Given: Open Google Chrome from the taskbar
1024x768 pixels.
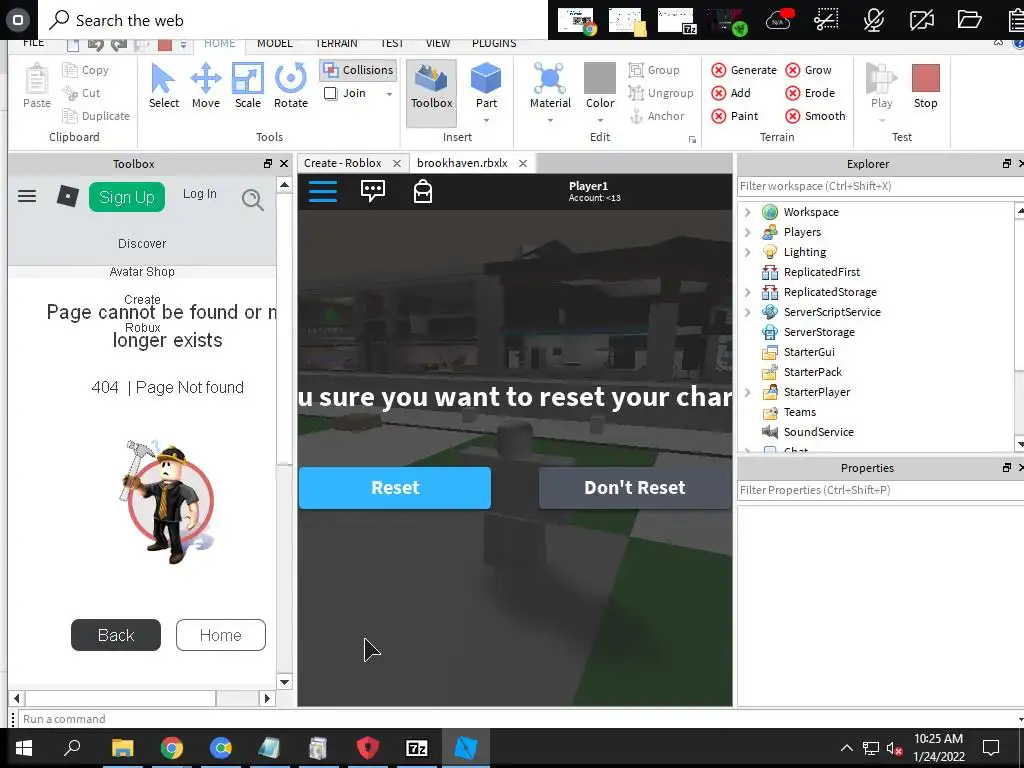Looking at the screenshot, I should pos(172,748).
